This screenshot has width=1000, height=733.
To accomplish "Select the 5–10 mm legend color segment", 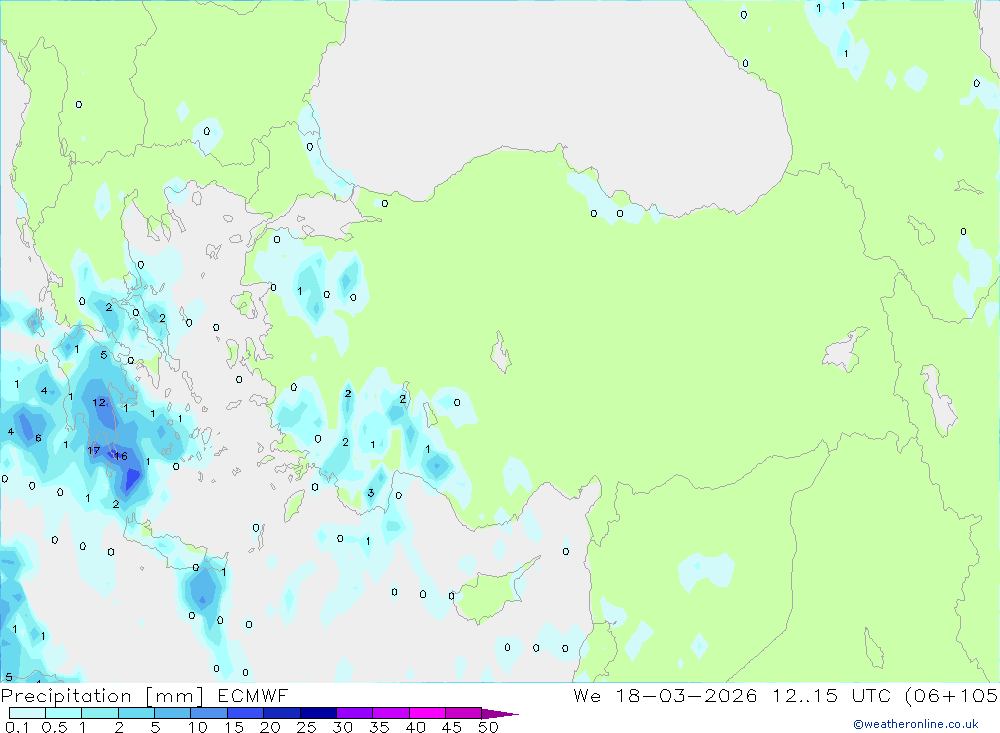I will click(172, 713).
